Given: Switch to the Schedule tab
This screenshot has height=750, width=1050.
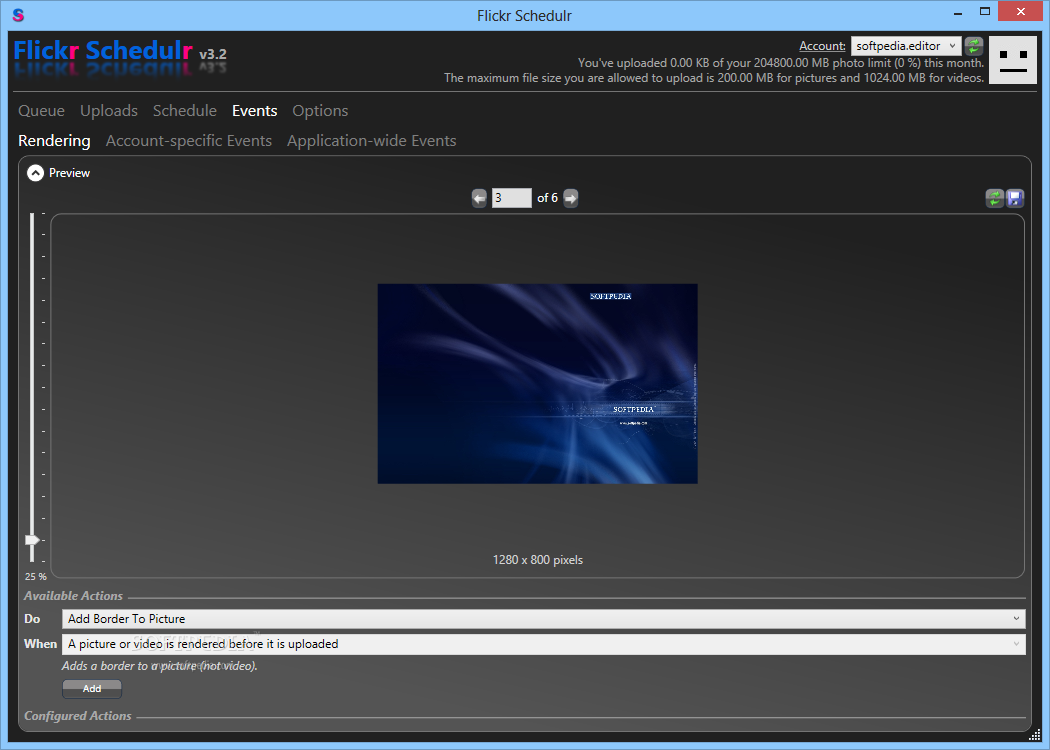Looking at the screenshot, I should pyautogui.click(x=185, y=110).
